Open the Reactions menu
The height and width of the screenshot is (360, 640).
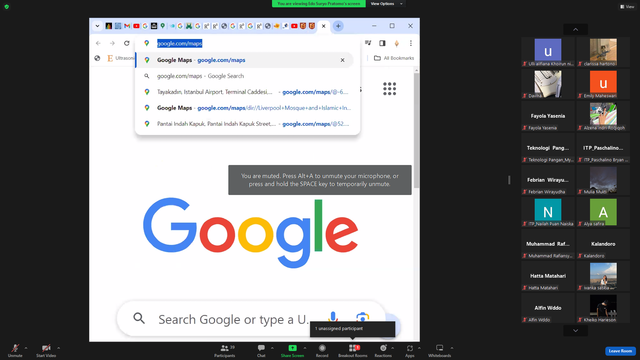[x=383, y=350]
